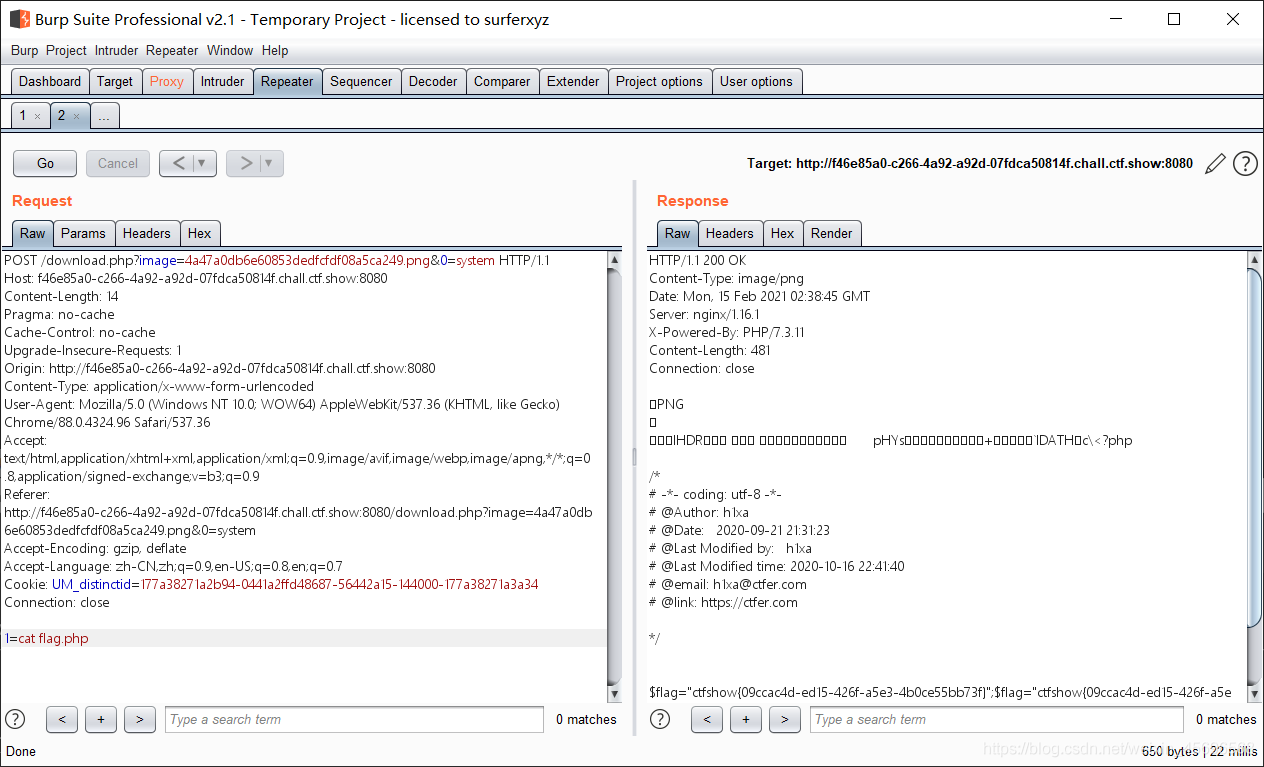The width and height of the screenshot is (1264, 767).
Task: Click Request search previous match button
Action: [62, 719]
